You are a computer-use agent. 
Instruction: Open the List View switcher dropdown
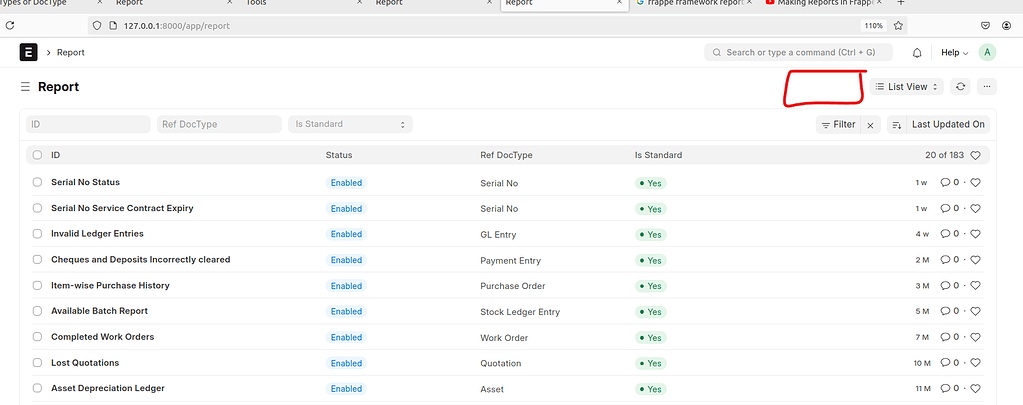tap(906, 87)
